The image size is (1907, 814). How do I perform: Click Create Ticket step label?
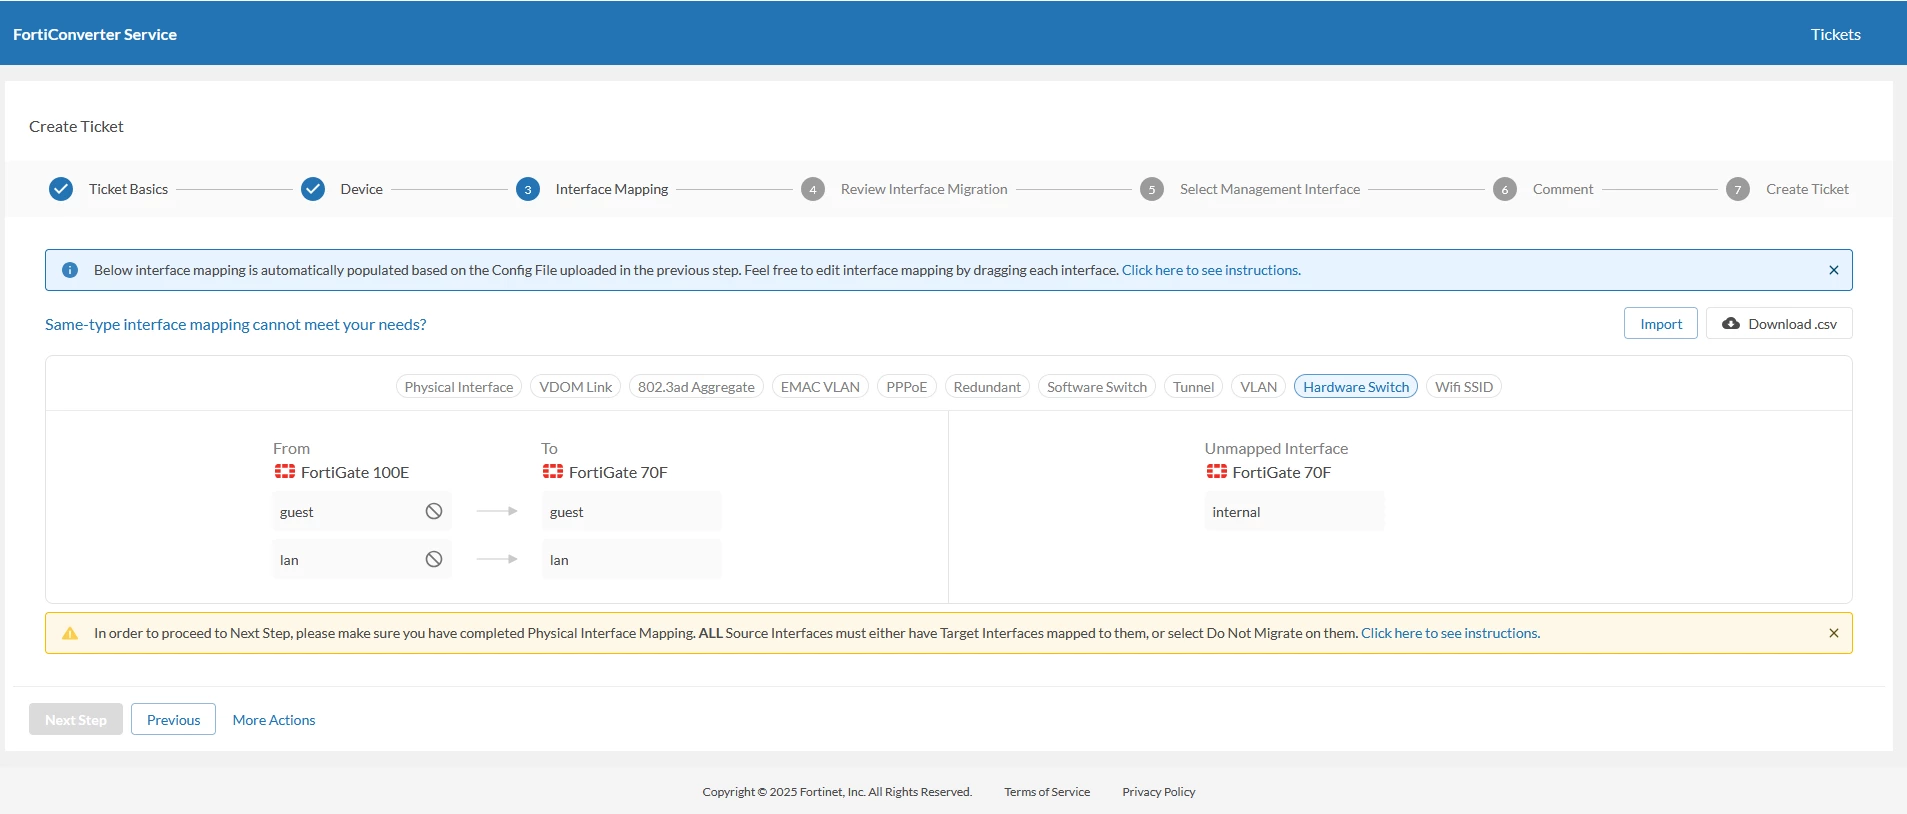pos(1807,189)
